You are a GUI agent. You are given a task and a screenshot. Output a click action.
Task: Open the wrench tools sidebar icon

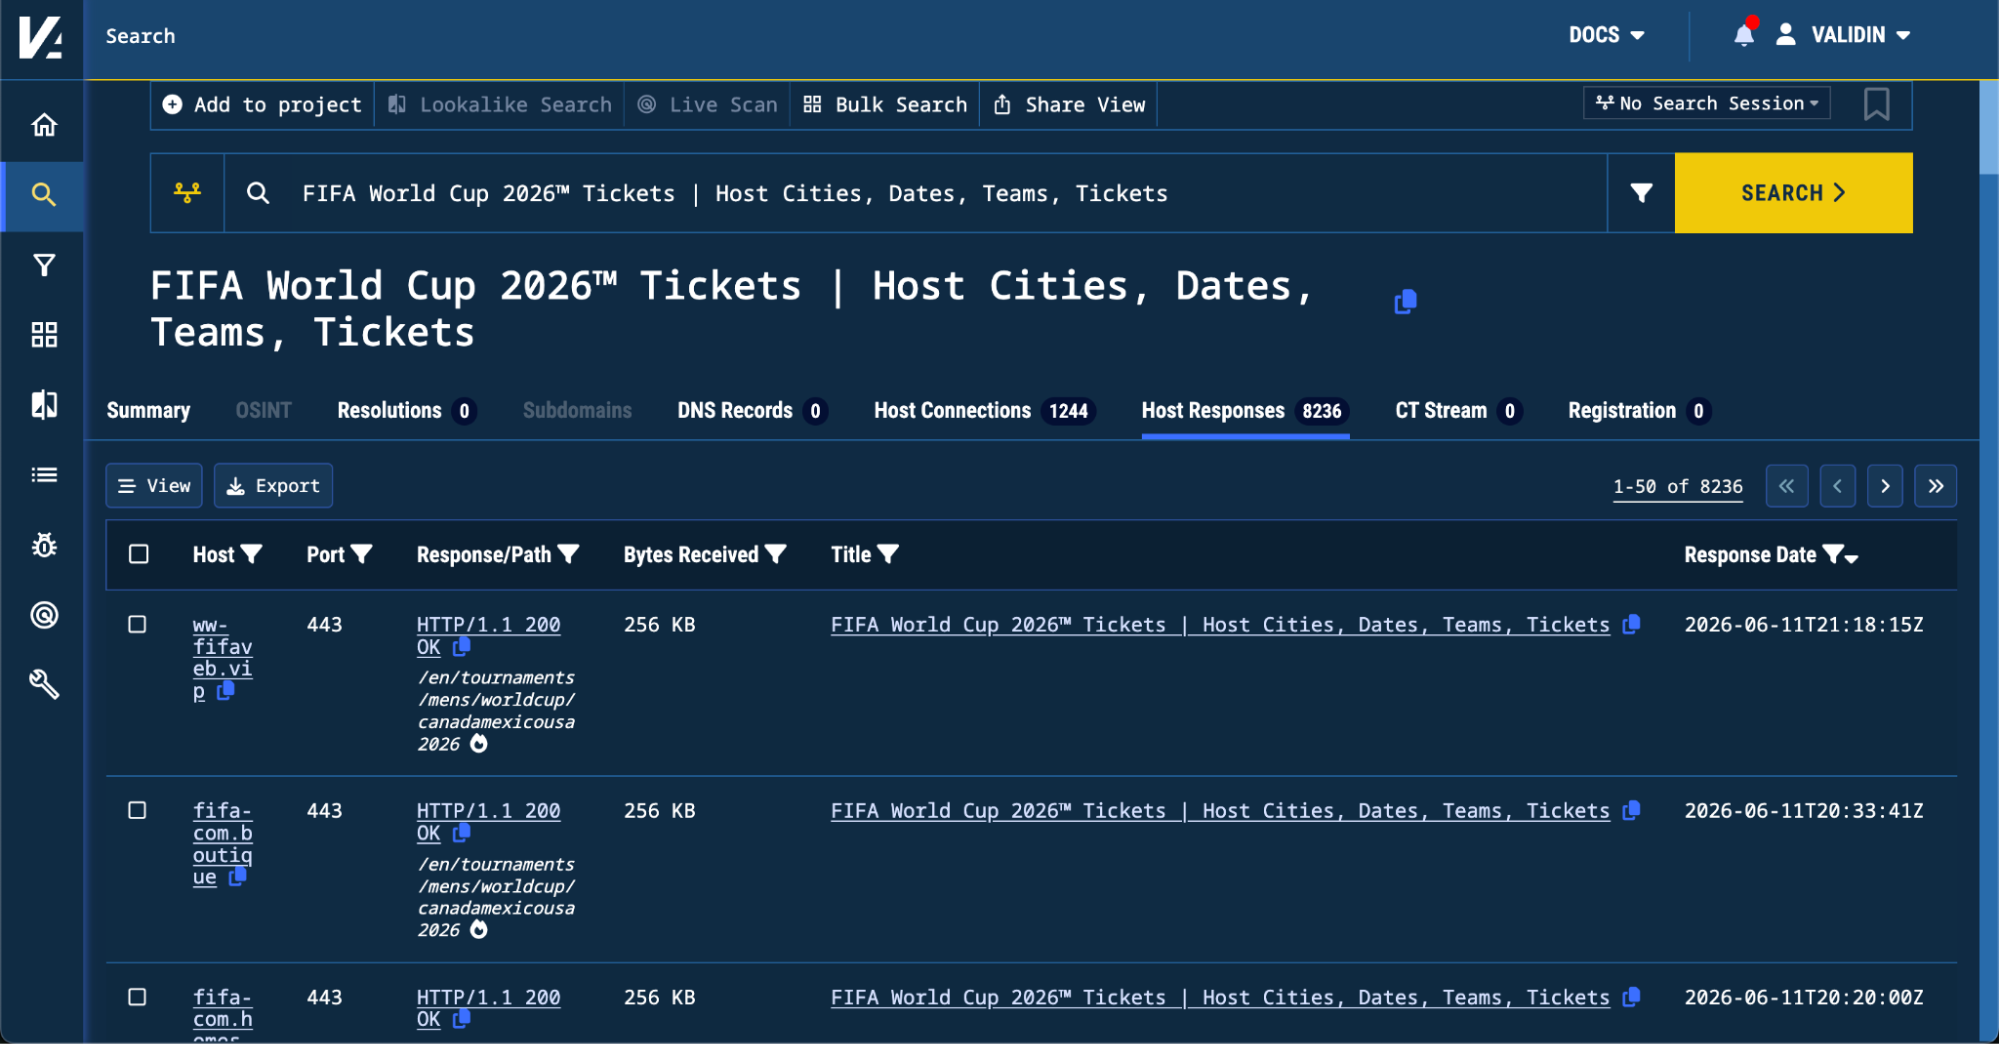(x=43, y=685)
